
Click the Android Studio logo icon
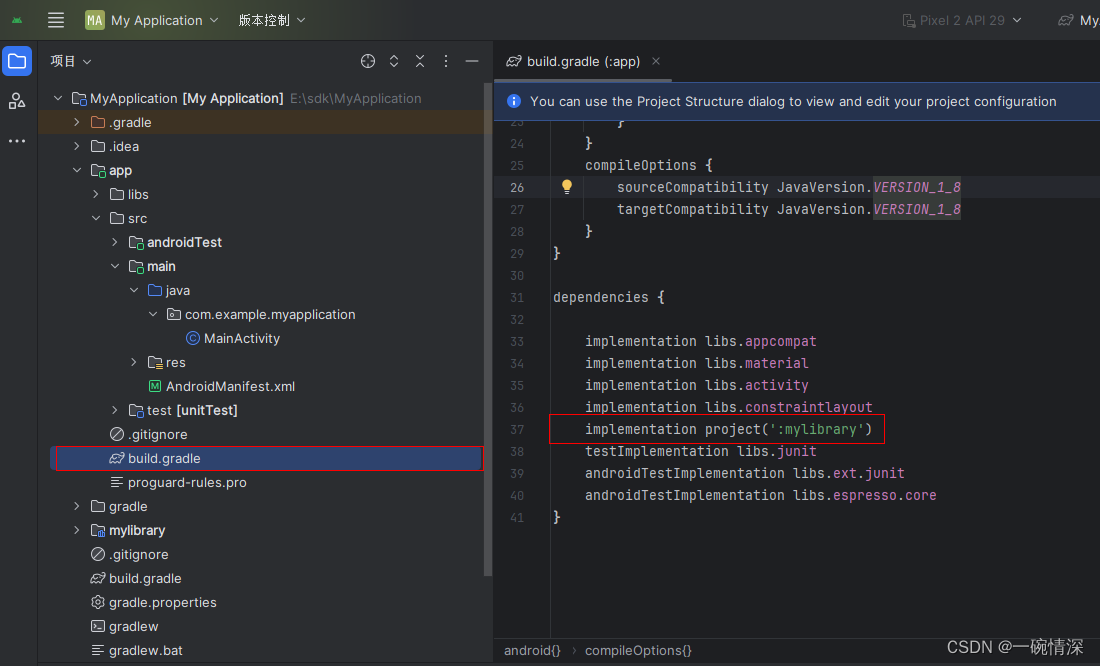point(16,19)
